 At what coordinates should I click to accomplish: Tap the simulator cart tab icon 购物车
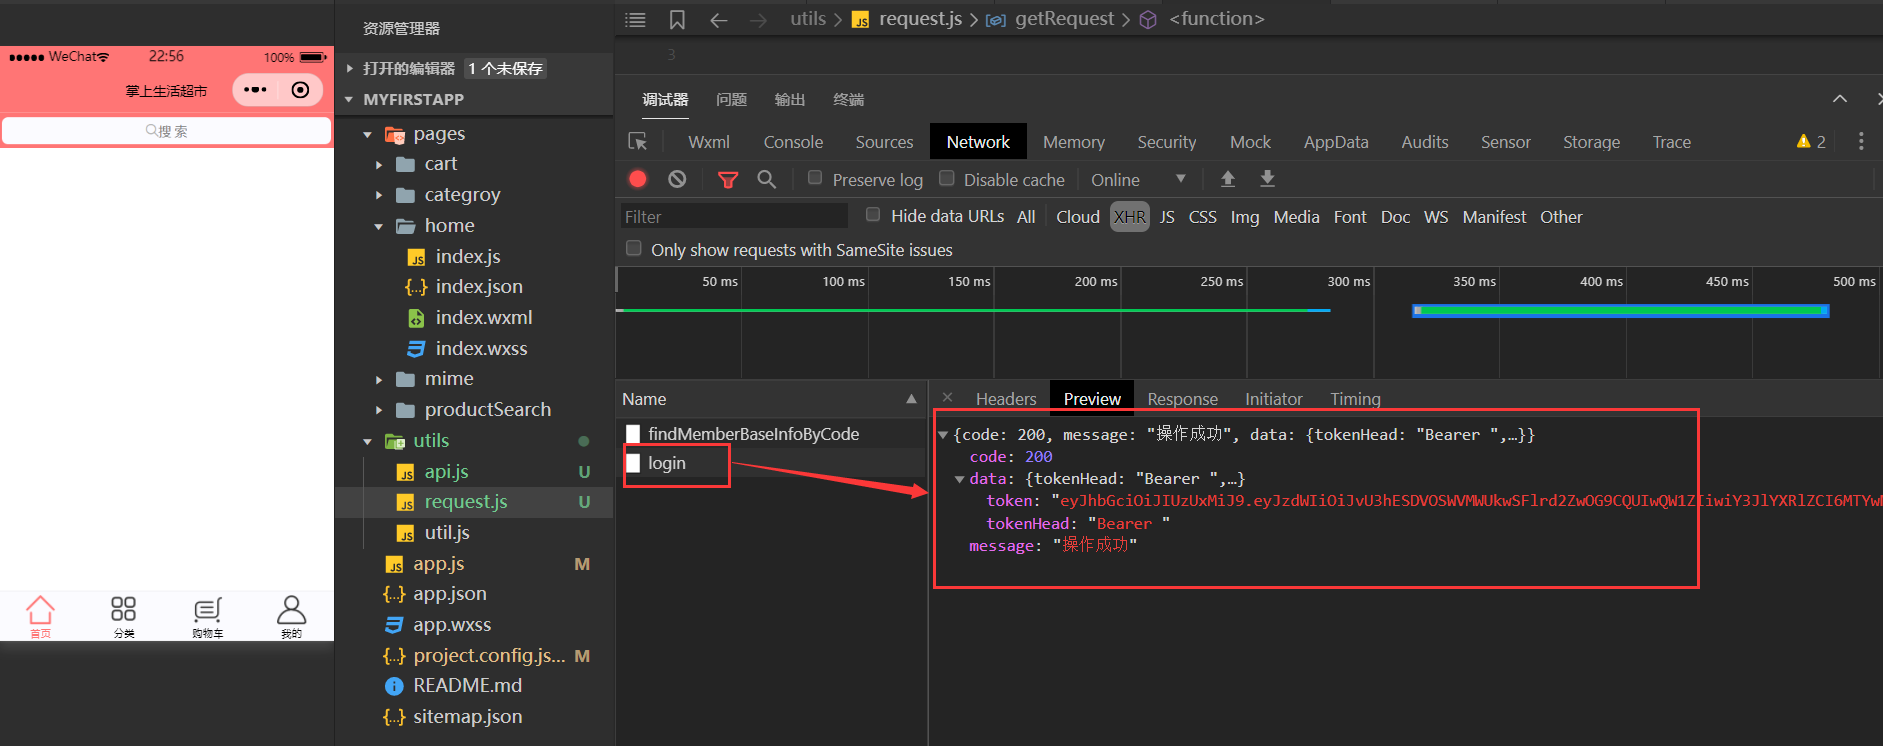click(x=208, y=615)
